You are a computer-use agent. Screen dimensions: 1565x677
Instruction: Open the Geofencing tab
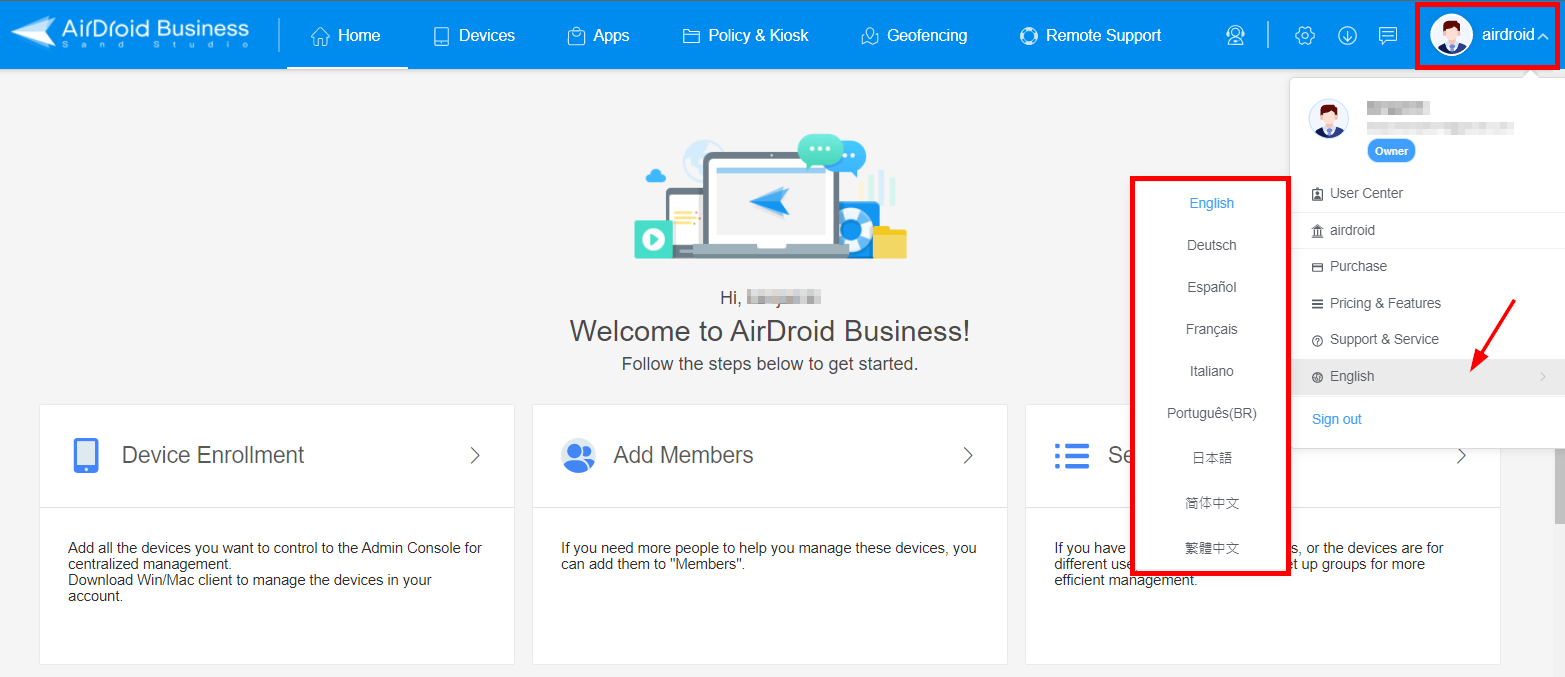coord(914,35)
